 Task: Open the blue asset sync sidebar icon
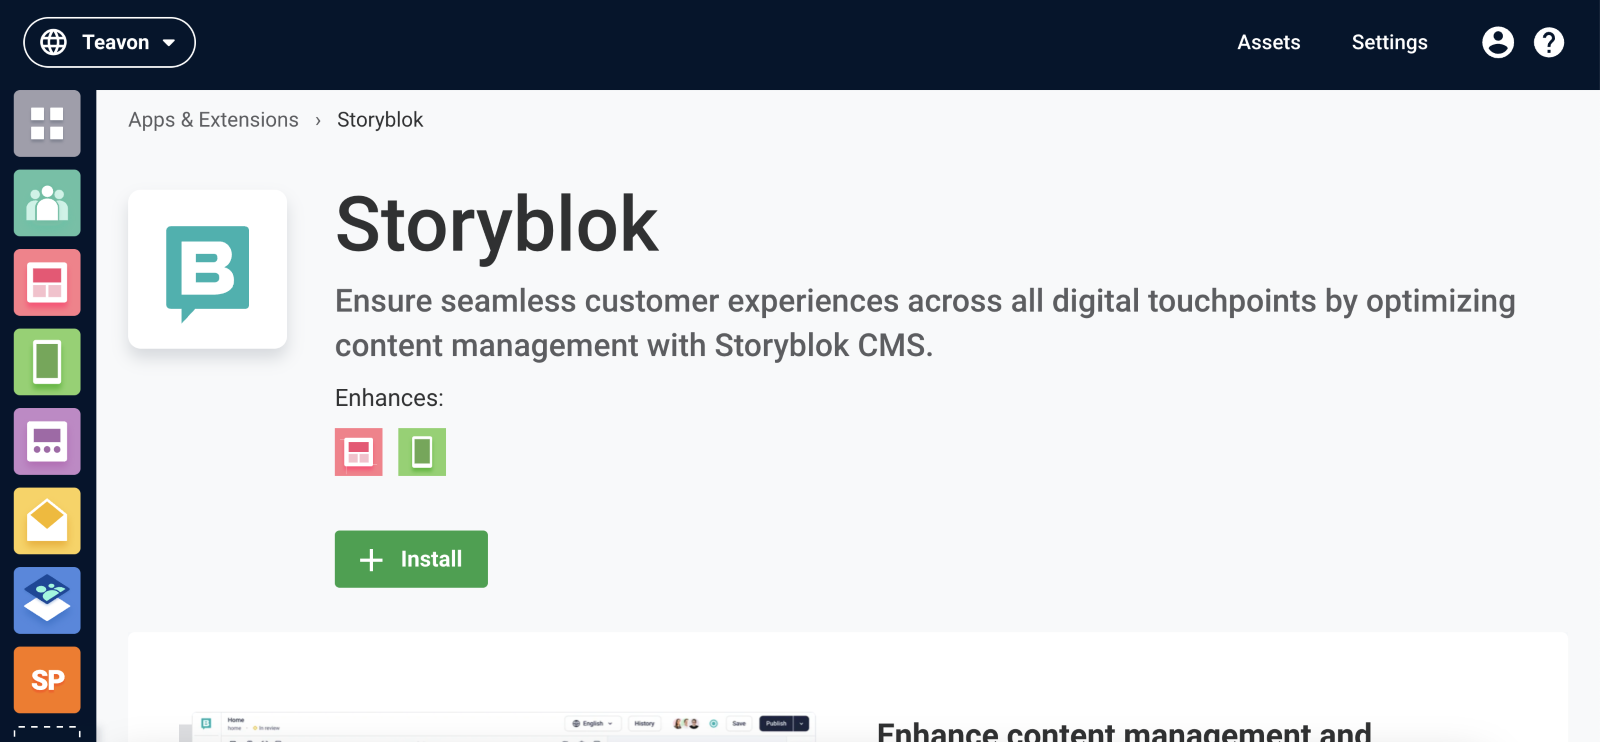pos(46,600)
